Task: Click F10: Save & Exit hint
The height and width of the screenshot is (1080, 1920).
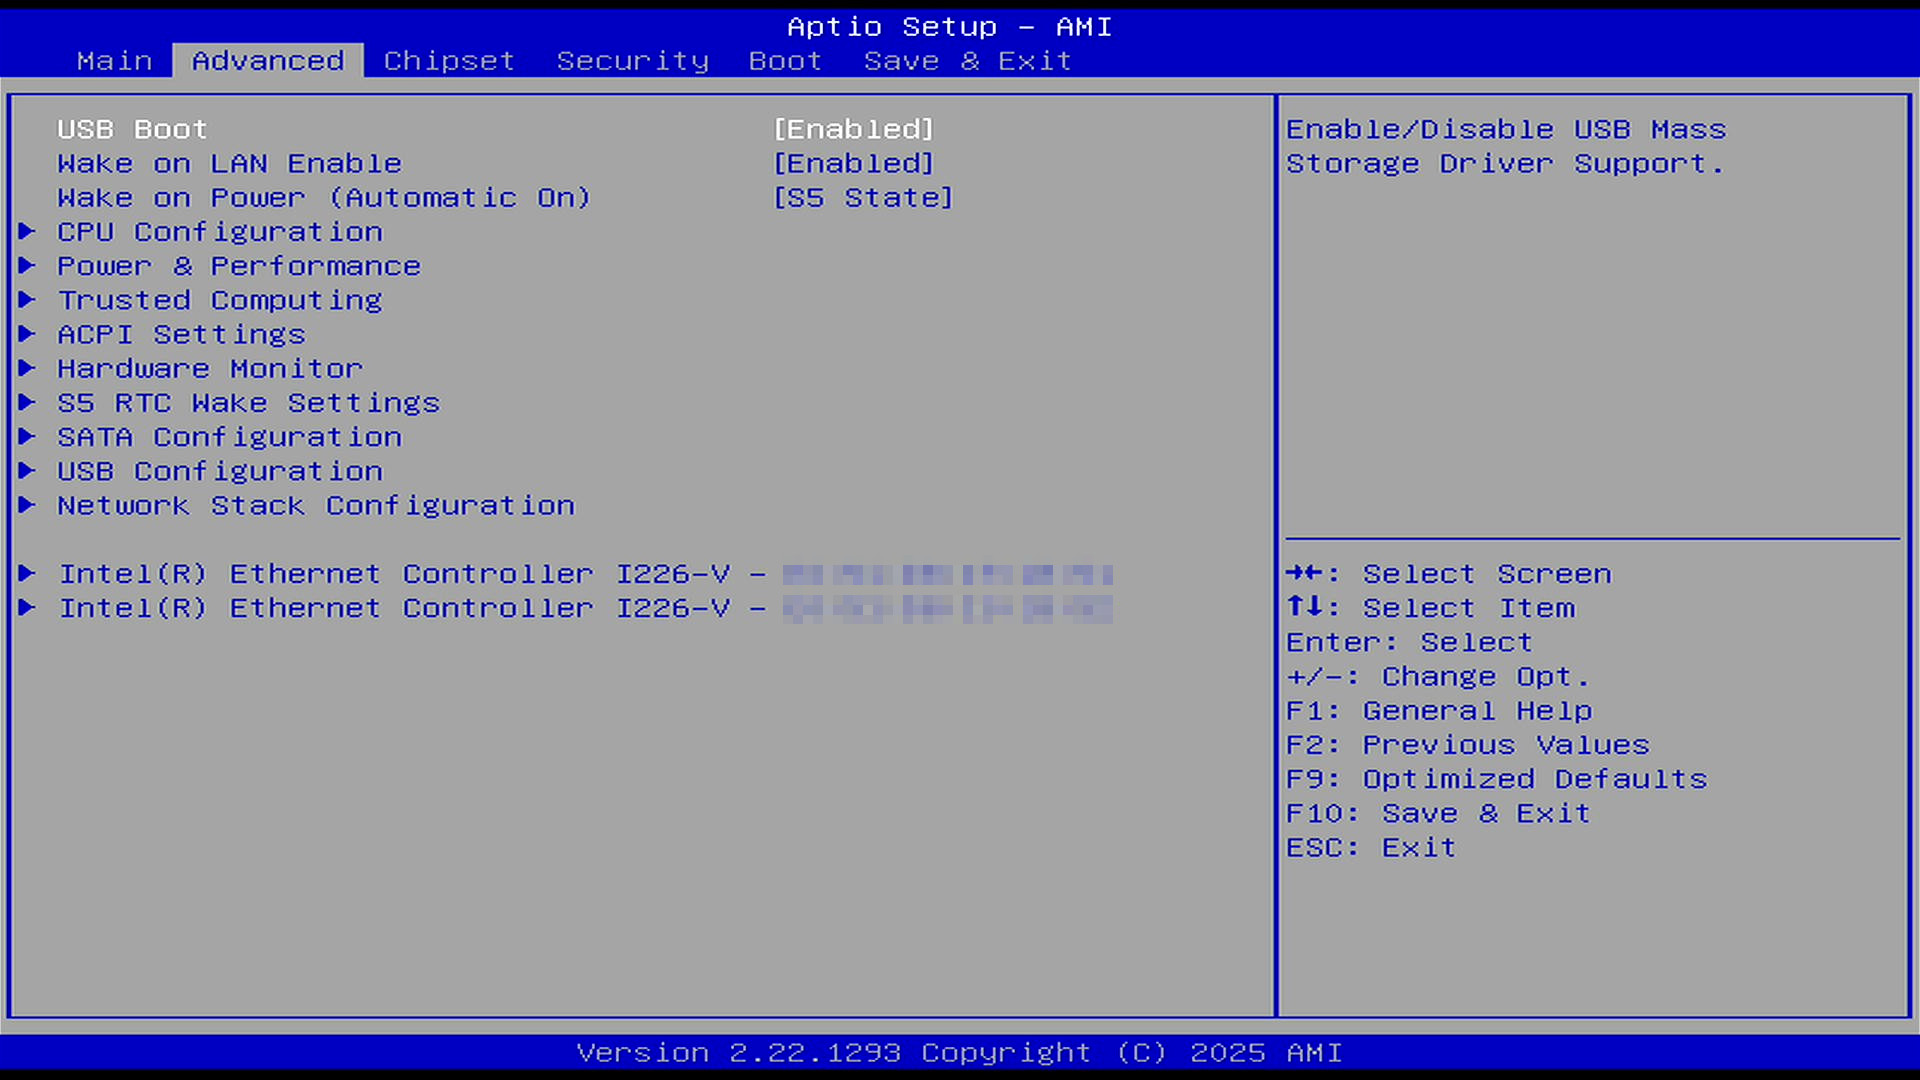Action: [x=1438, y=813]
